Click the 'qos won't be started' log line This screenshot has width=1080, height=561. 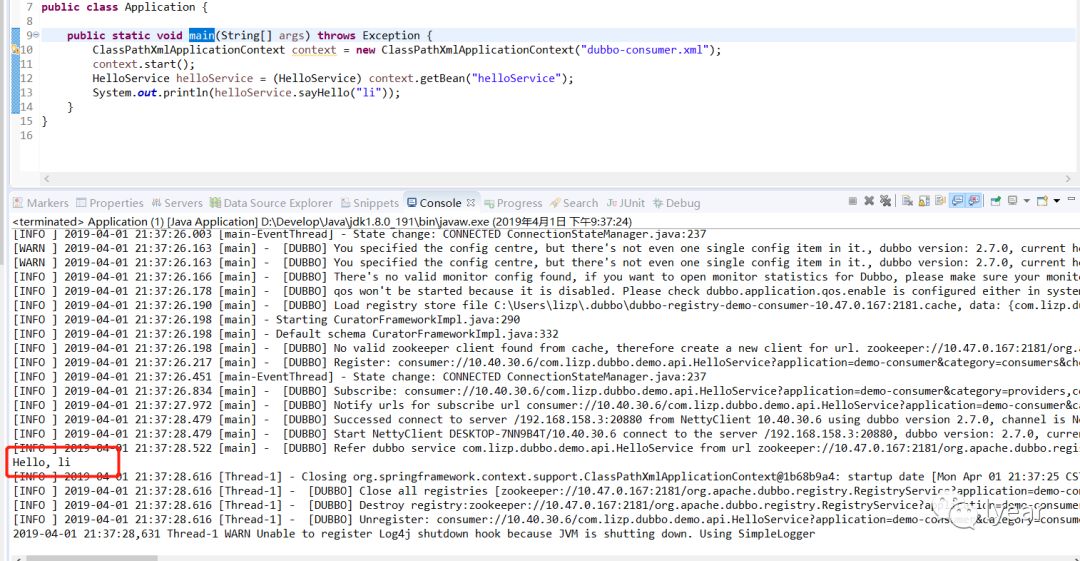click(546, 291)
